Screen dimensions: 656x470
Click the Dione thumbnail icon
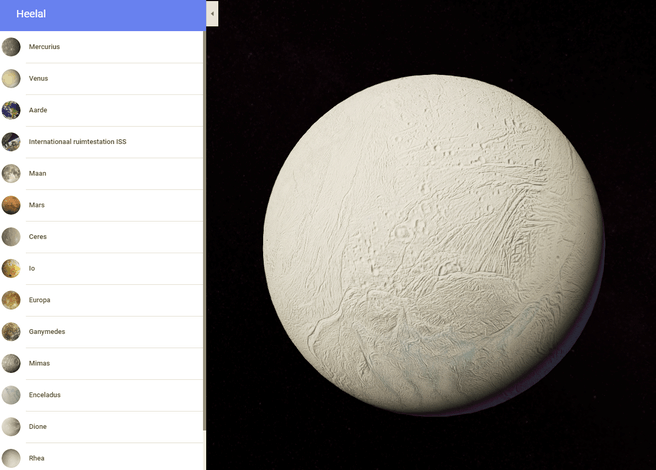(x=11, y=426)
